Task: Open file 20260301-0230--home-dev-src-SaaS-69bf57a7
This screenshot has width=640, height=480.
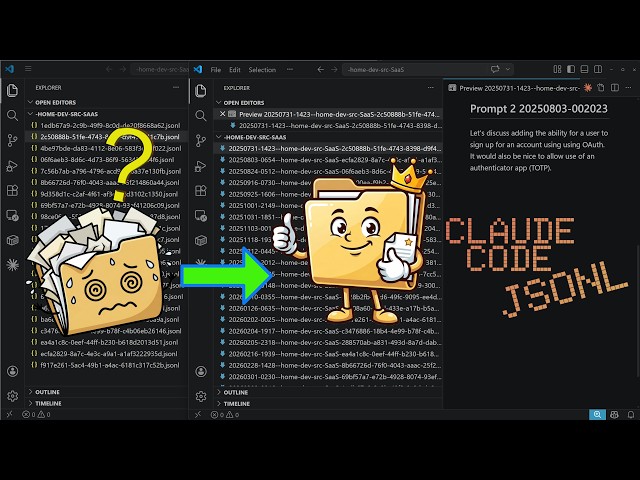Action: (x=329, y=377)
